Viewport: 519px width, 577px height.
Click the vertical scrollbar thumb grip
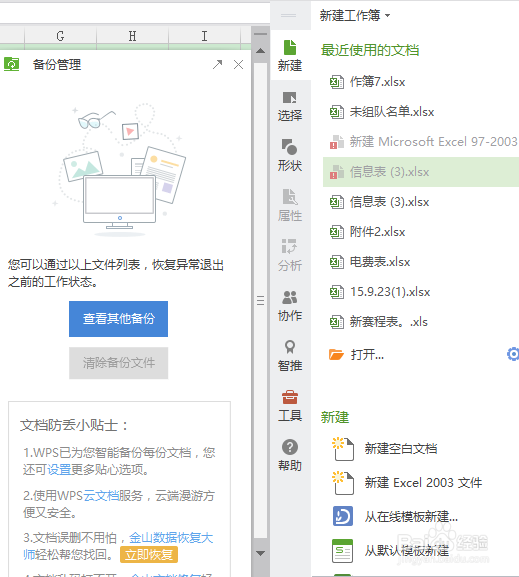[x=260, y=300]
